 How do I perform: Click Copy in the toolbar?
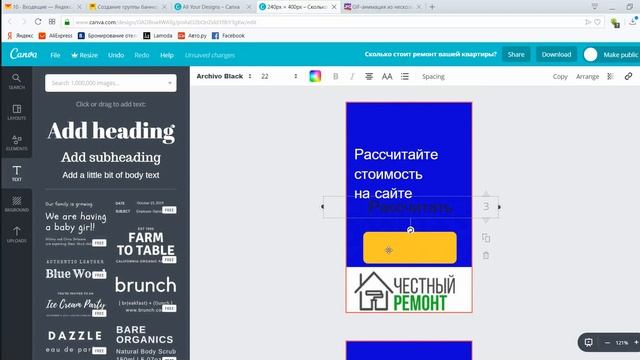pos(560,76)
